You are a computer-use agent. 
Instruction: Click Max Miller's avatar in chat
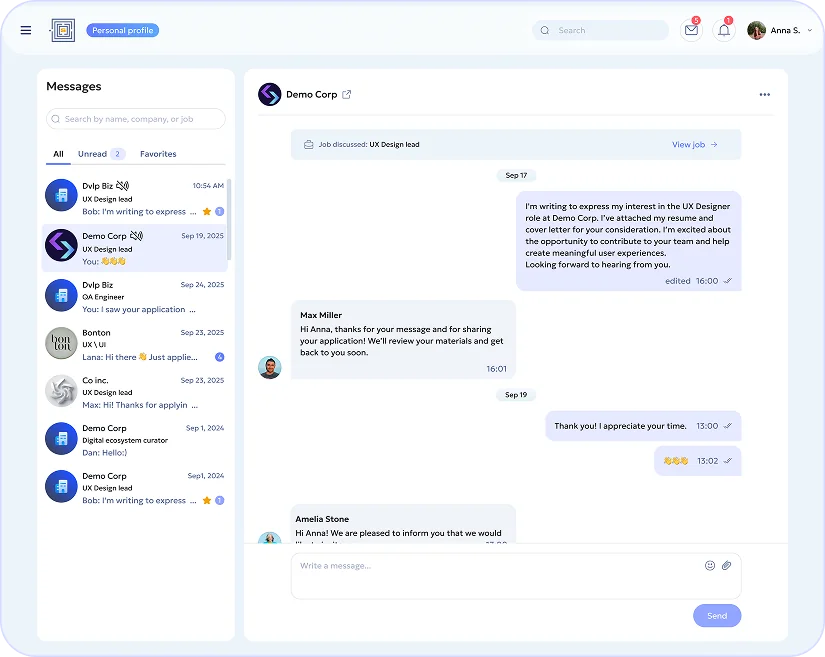(270, 368)
